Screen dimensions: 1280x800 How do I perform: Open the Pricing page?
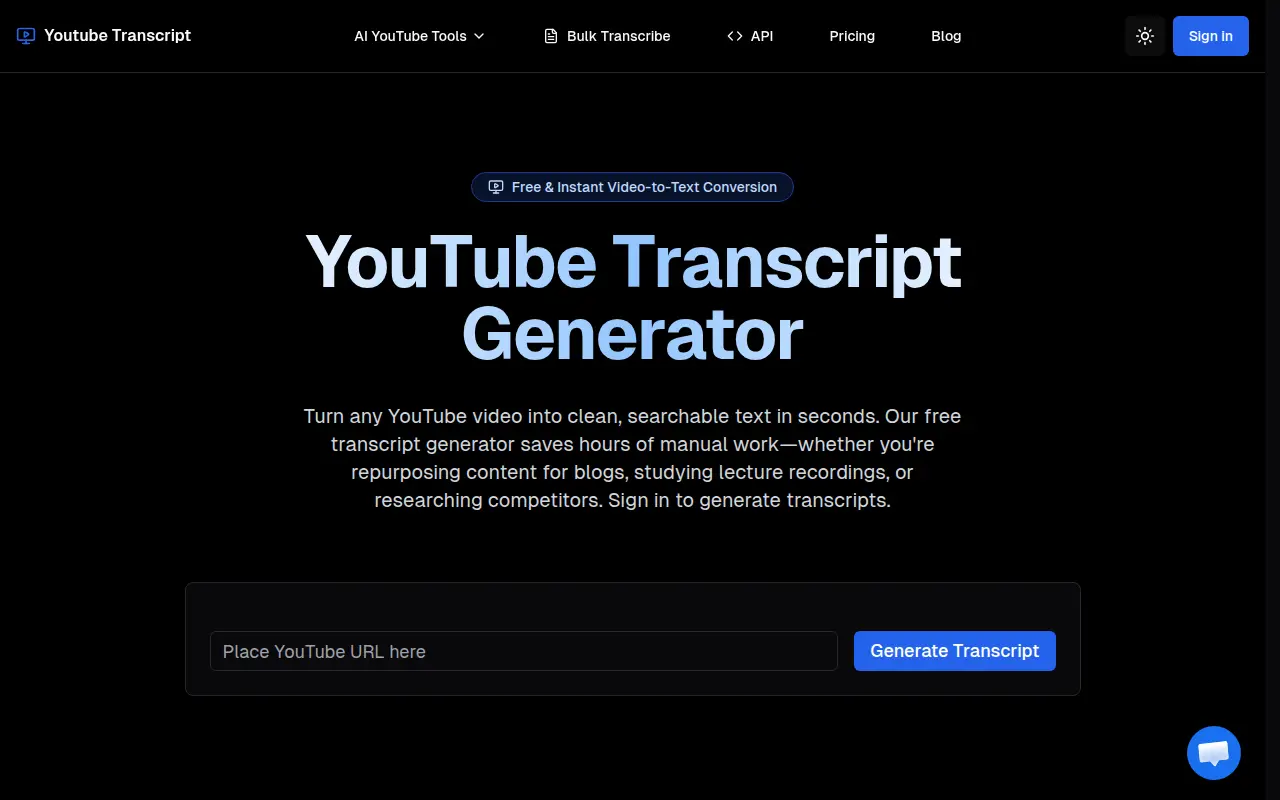tap(852, 36)
